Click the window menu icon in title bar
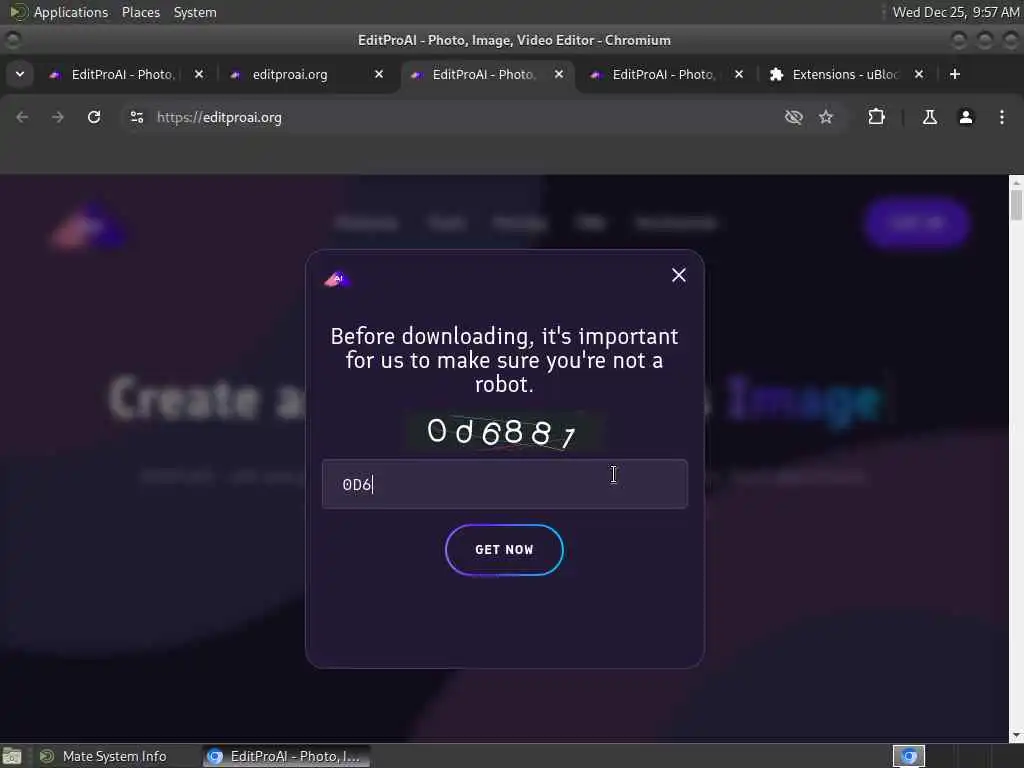Image resolution: width=1024 pixels, height=768 pixels. click(x=12, y=40)
